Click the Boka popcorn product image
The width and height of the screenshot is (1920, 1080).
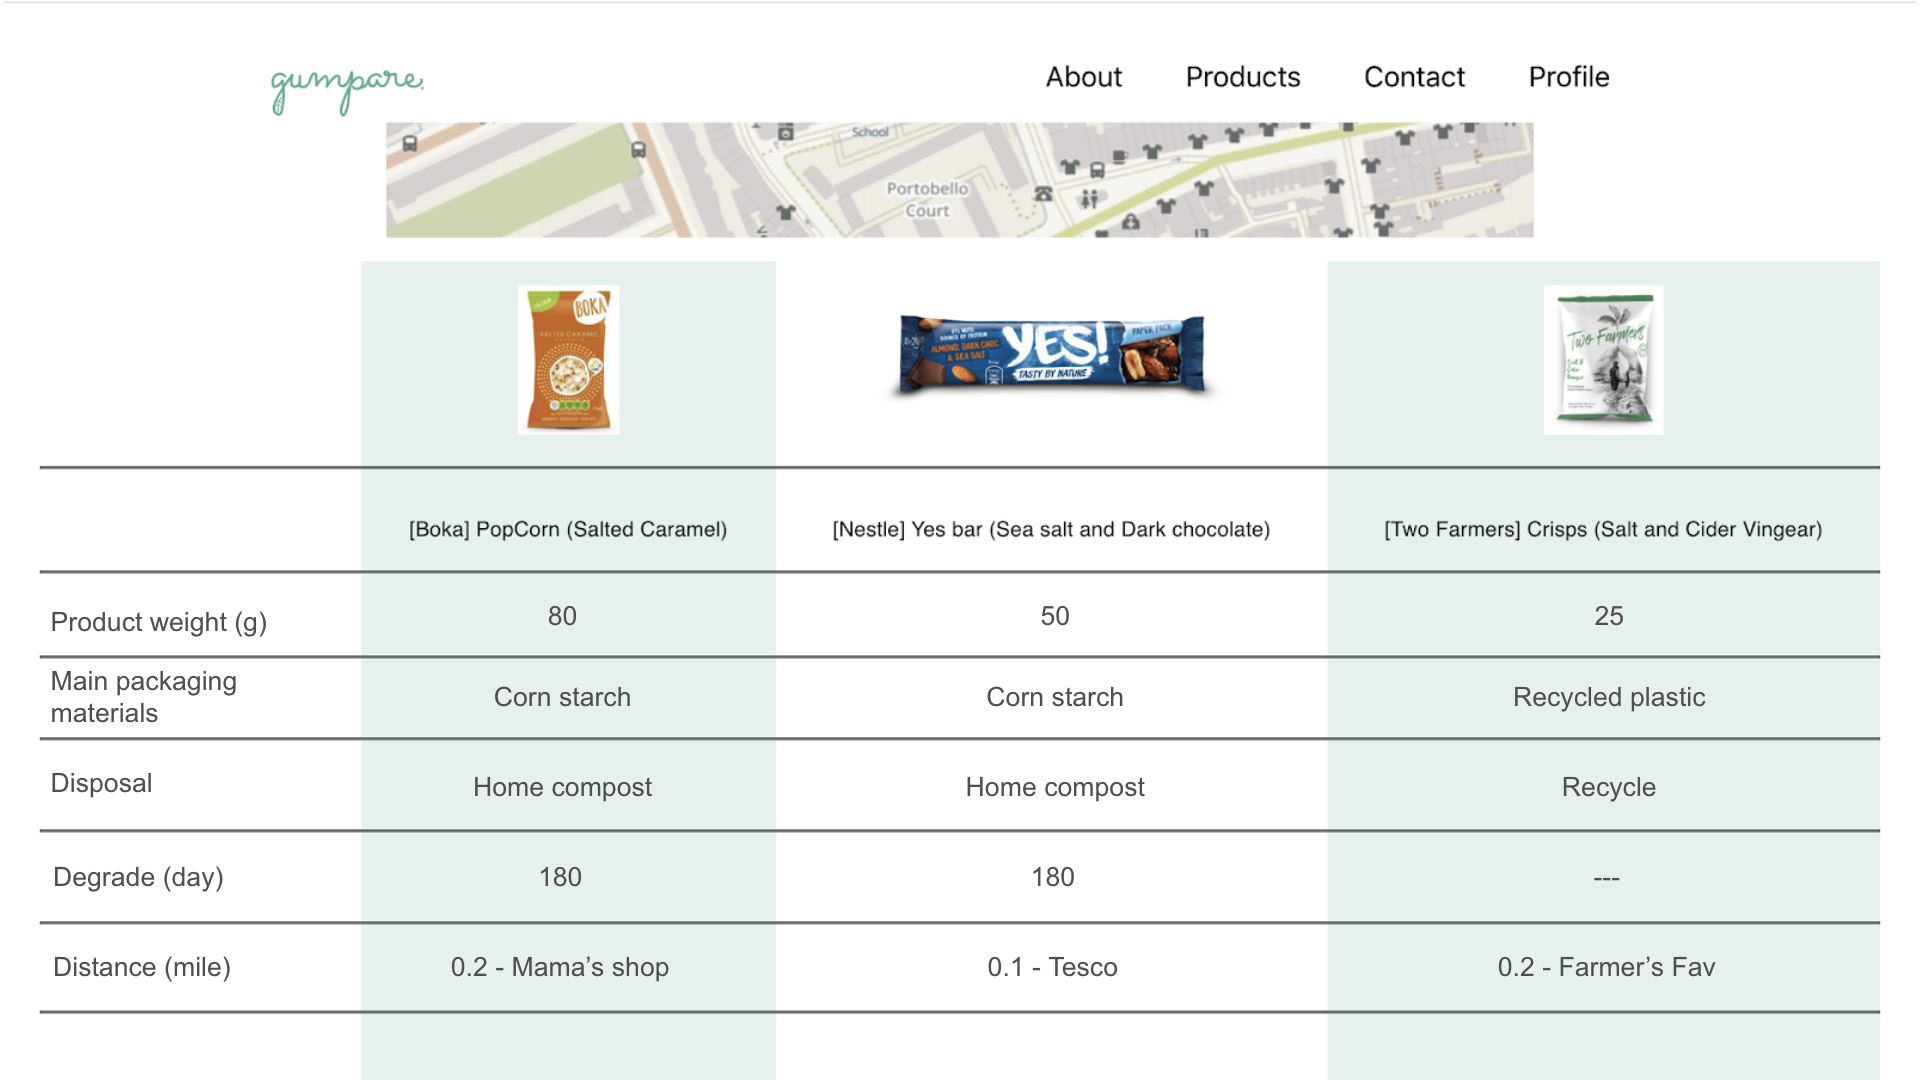point(568,360)
